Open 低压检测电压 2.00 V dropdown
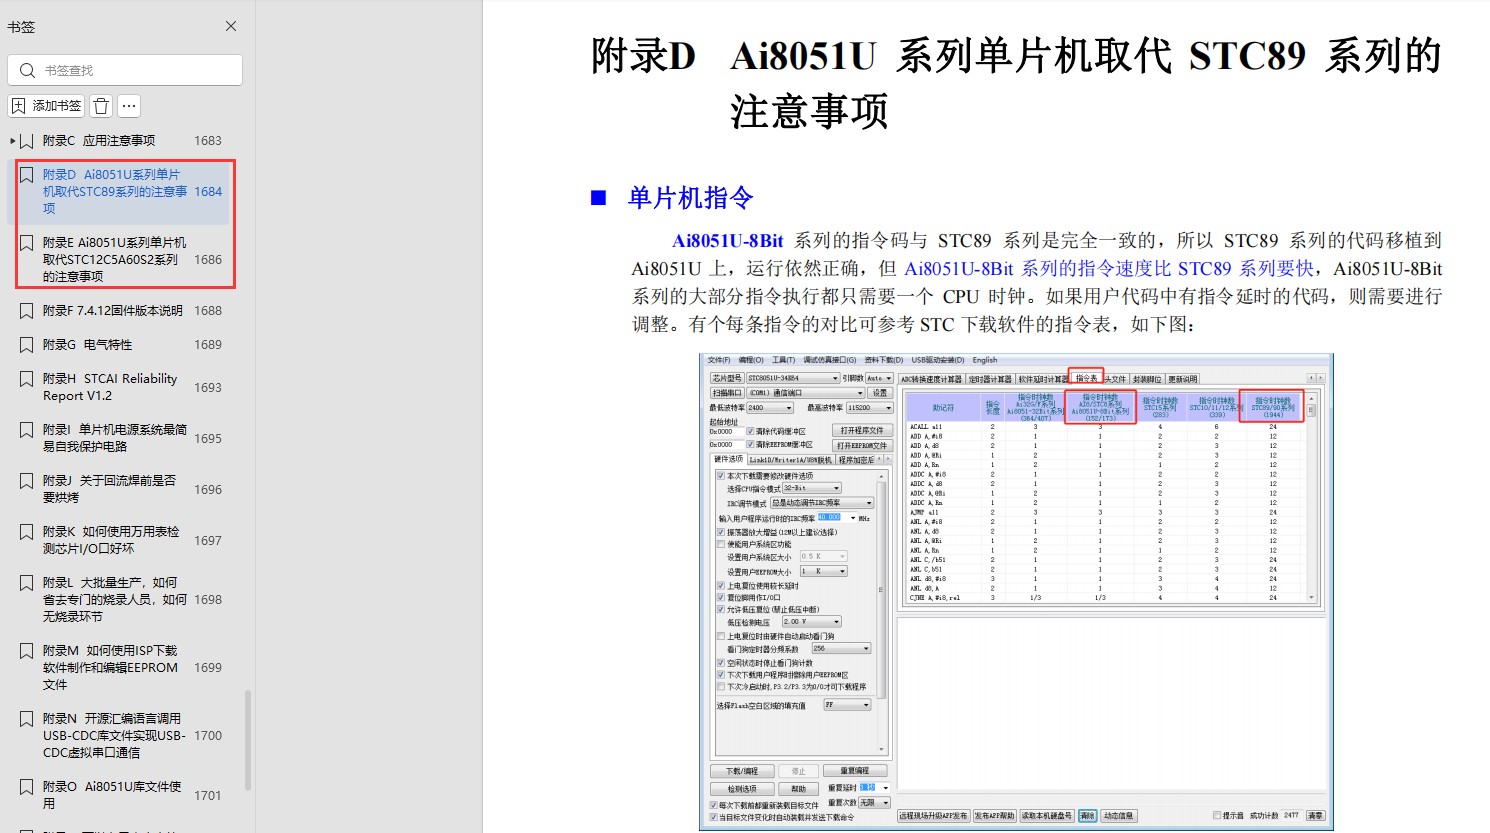This screenshot has height=833, width=1490. [x=811, y=622]
